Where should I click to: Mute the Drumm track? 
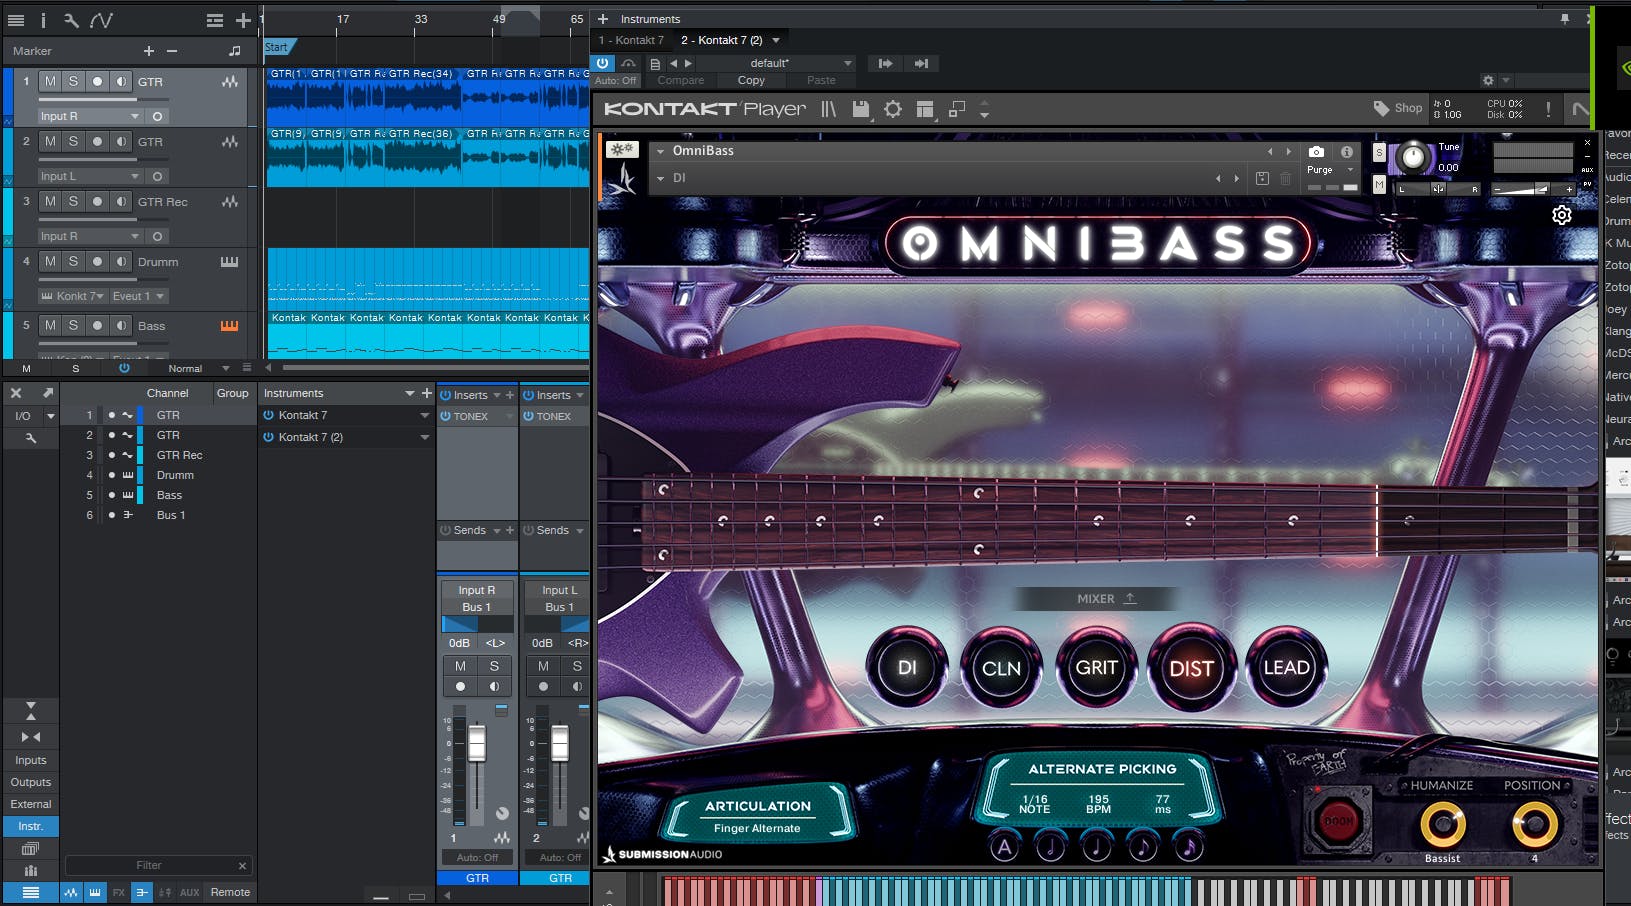tap(50, 261)
